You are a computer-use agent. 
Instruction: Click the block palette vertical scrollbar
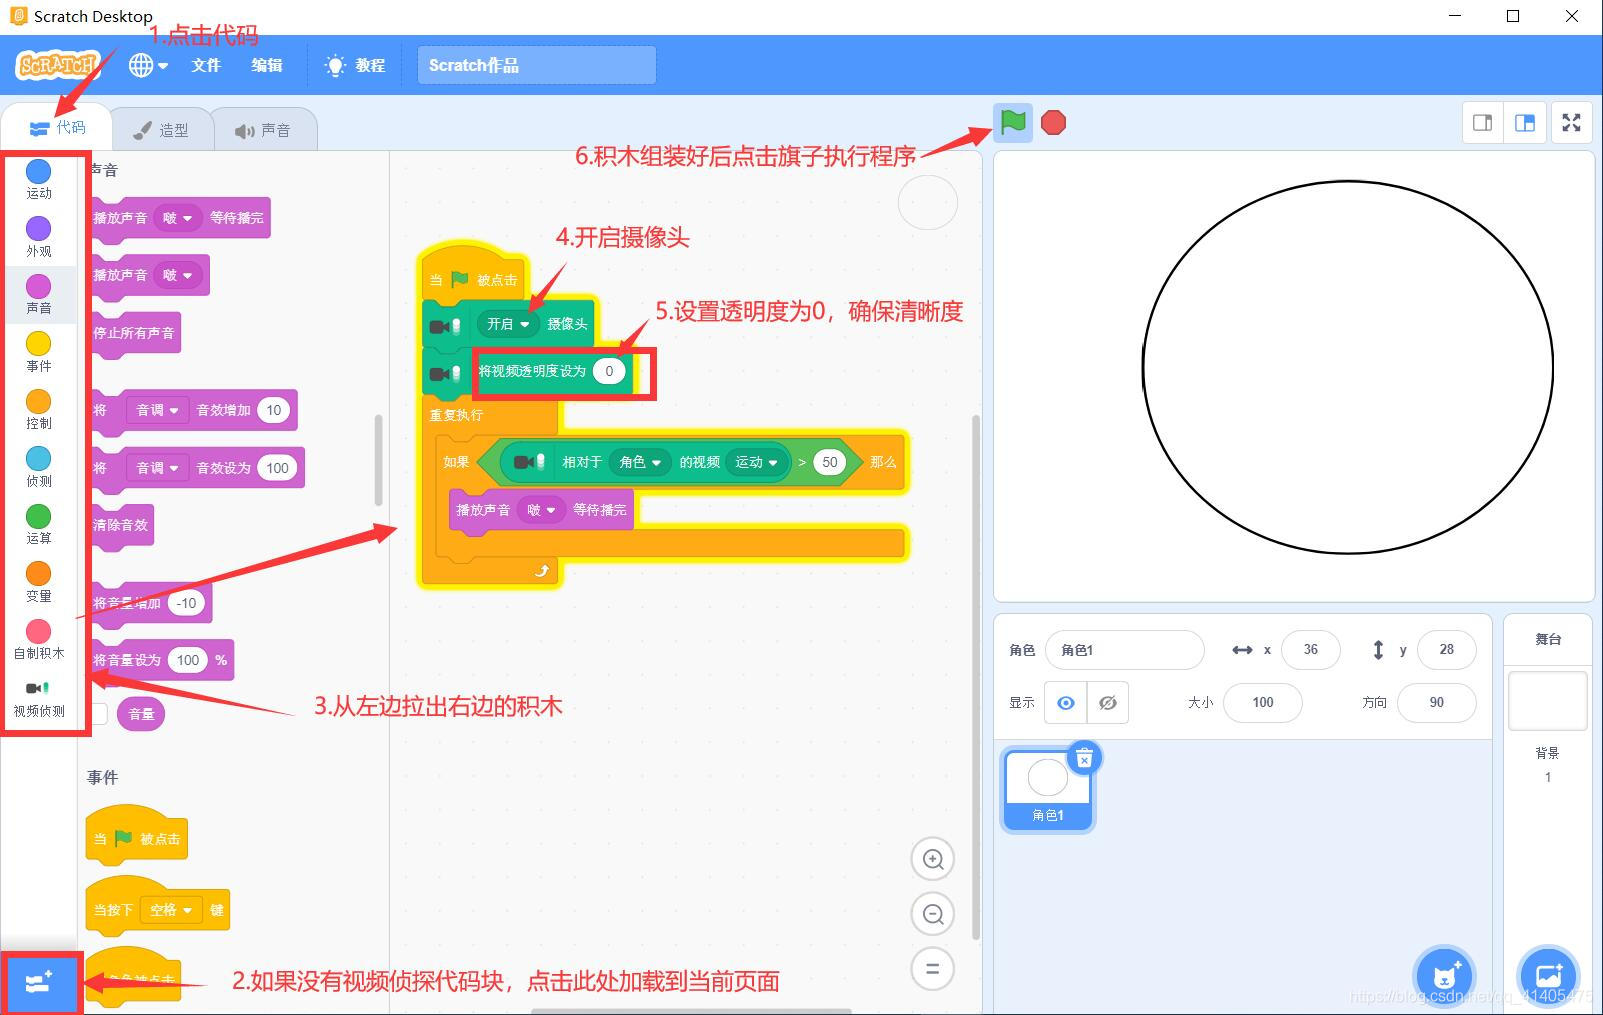point(378,460)
